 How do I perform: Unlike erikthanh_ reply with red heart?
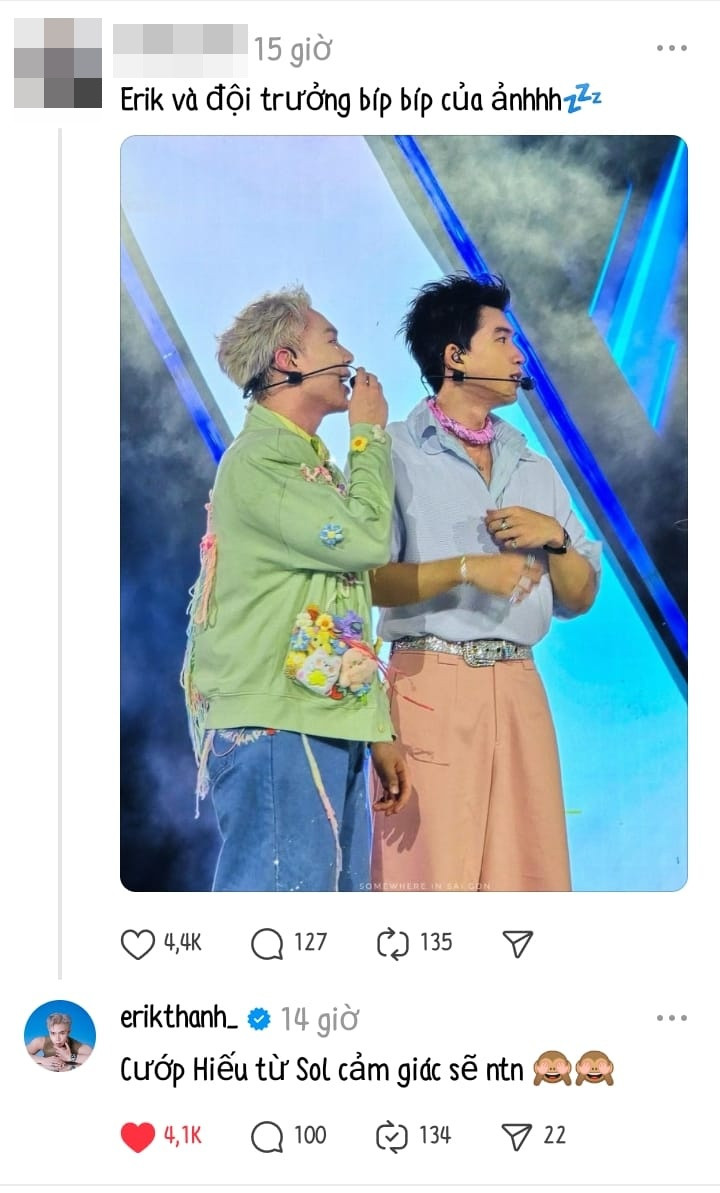(138, 1137)
